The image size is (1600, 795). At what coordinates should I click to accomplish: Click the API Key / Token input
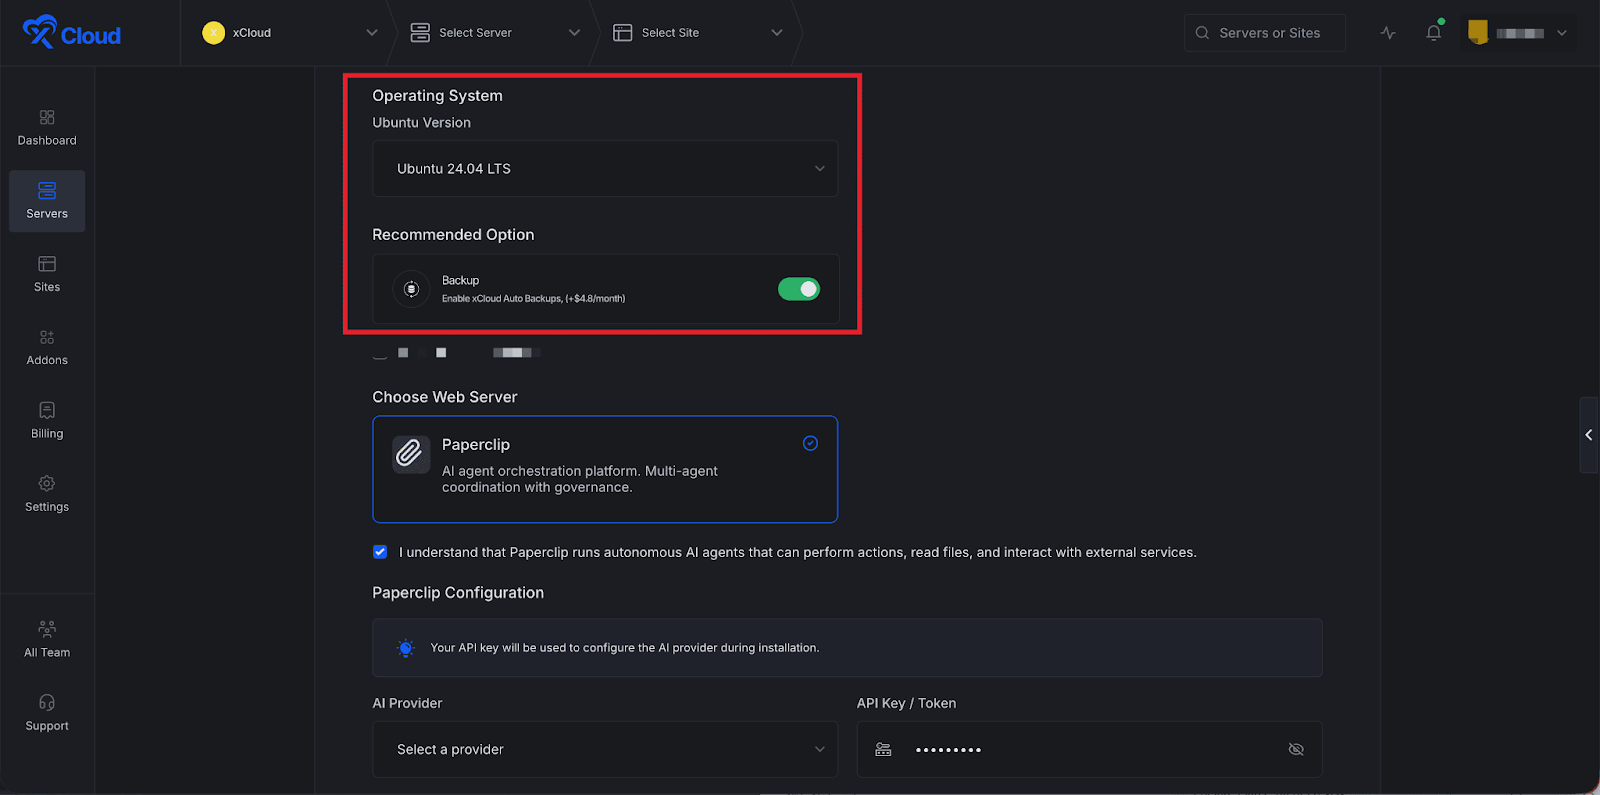click(x=1089, y=749)
